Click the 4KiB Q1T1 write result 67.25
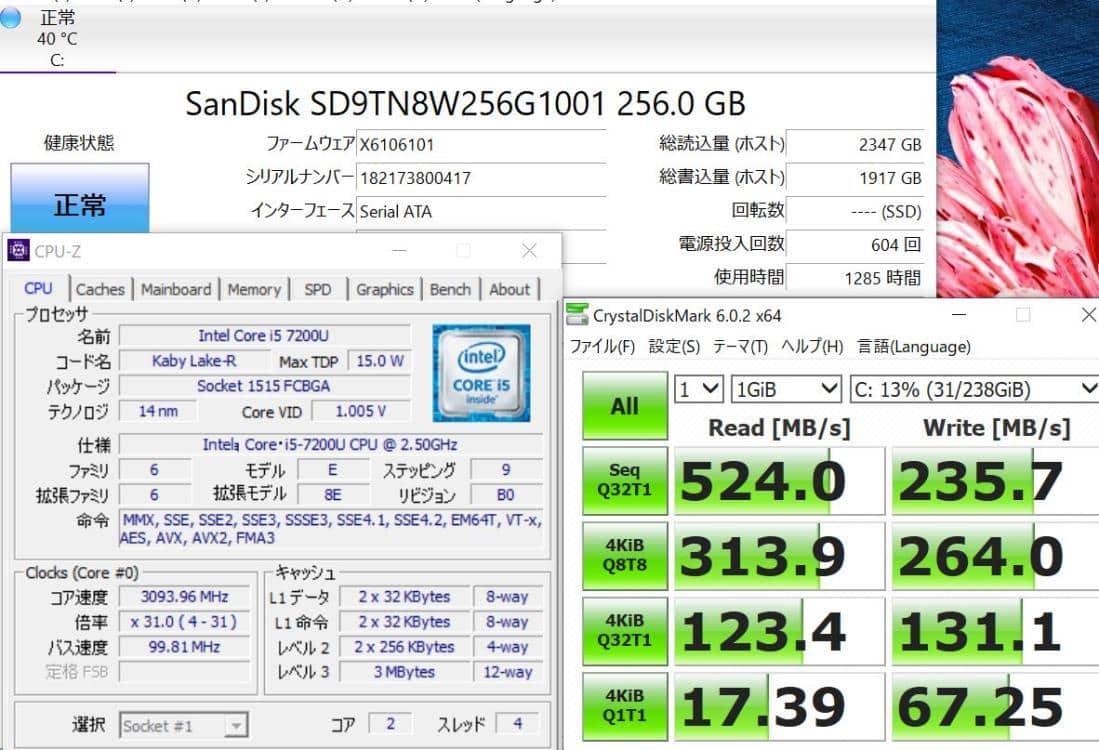This screenshot has height=750, width=1099. pyautogui.click(x=995, y=707)
